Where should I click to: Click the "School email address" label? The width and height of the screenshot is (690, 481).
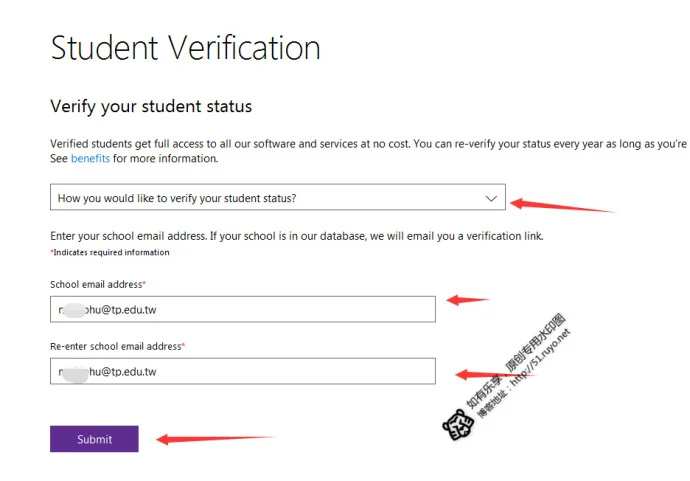pos(97,285)
